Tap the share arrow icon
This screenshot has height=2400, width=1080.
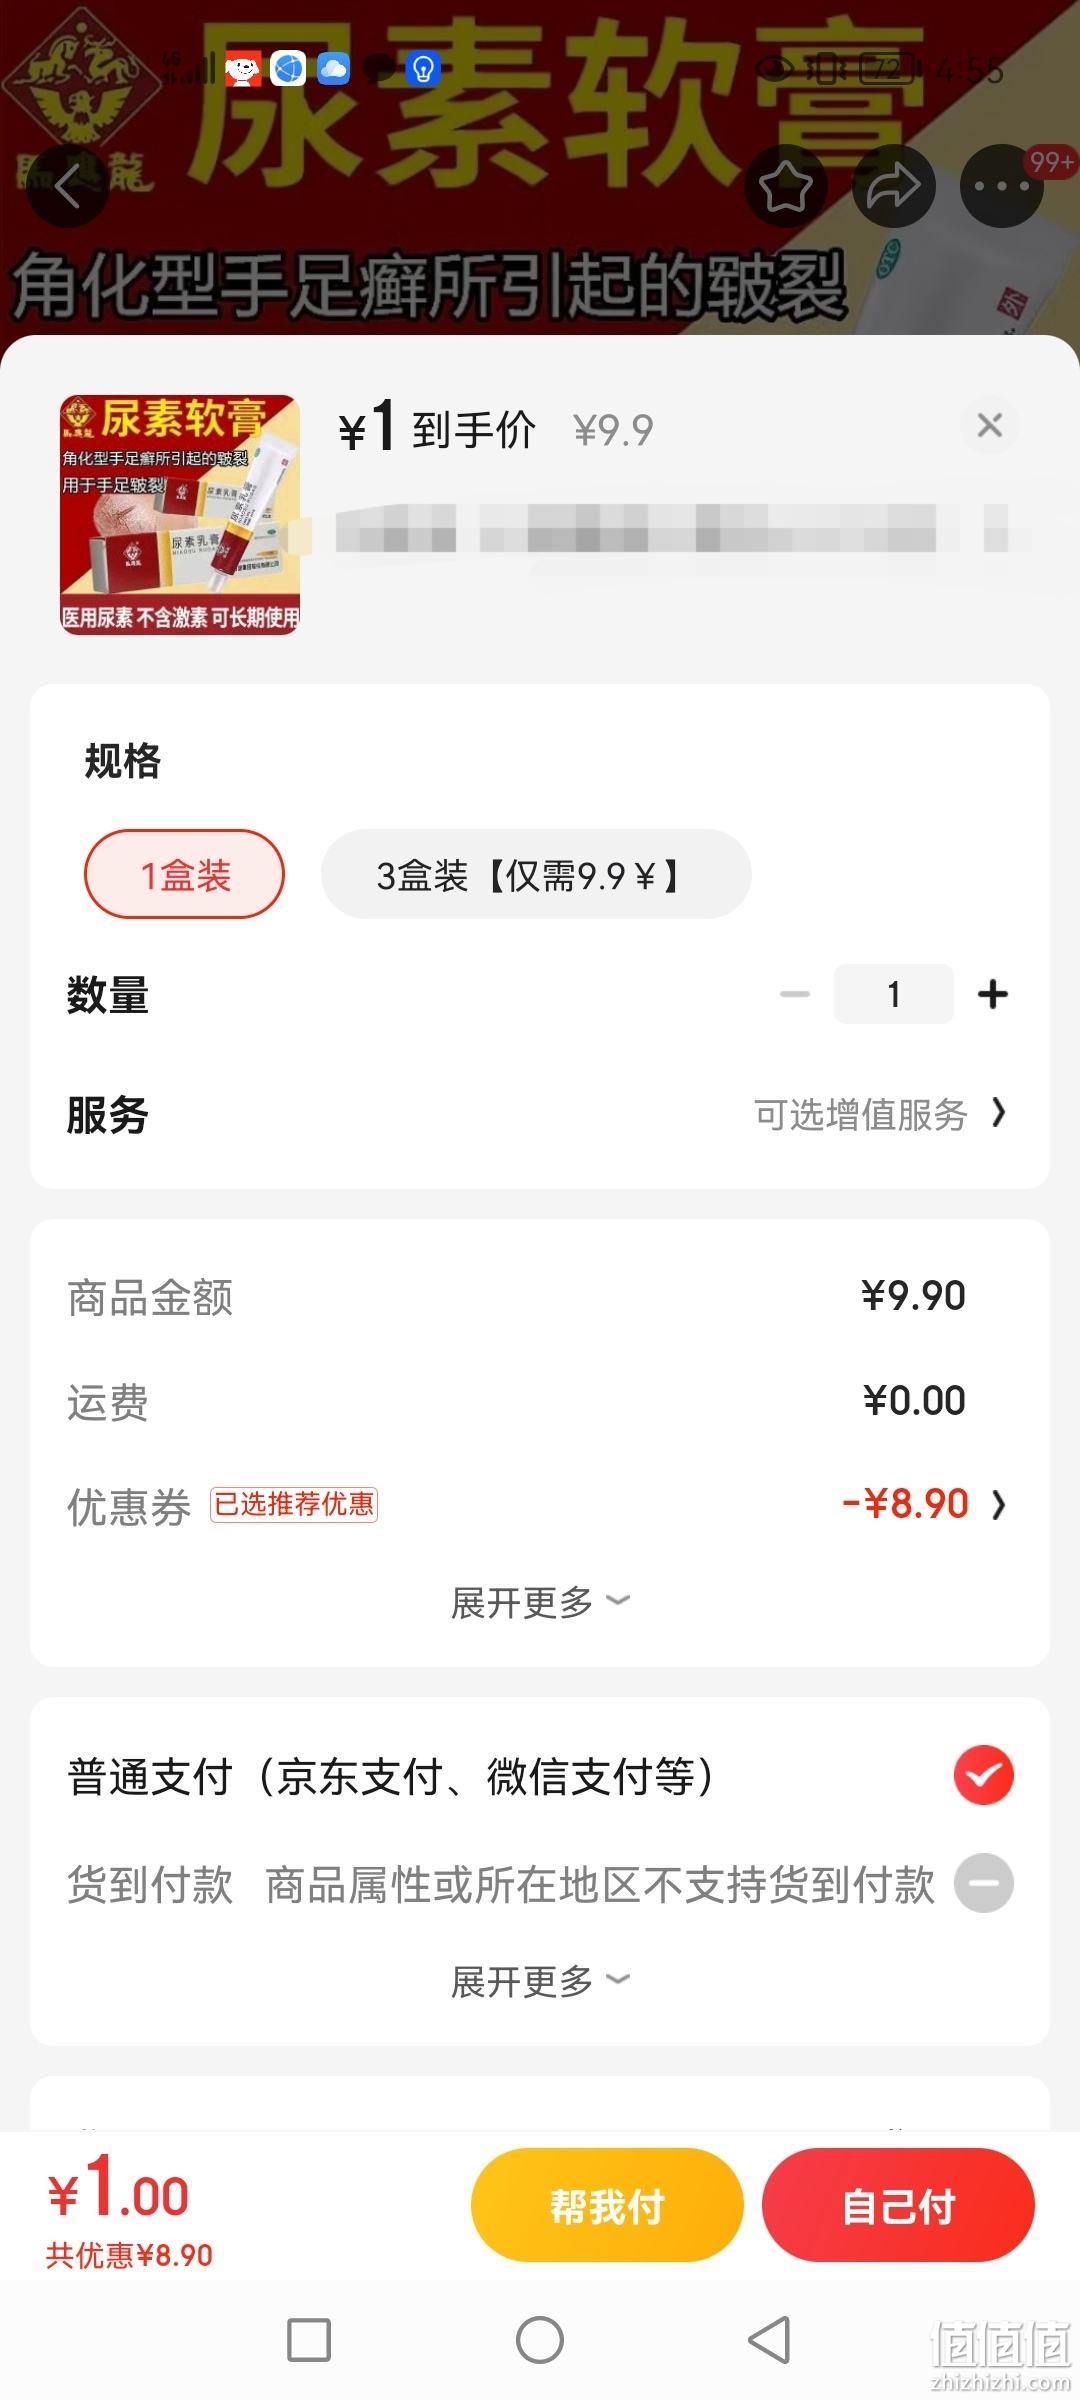(x=893, y=186)
